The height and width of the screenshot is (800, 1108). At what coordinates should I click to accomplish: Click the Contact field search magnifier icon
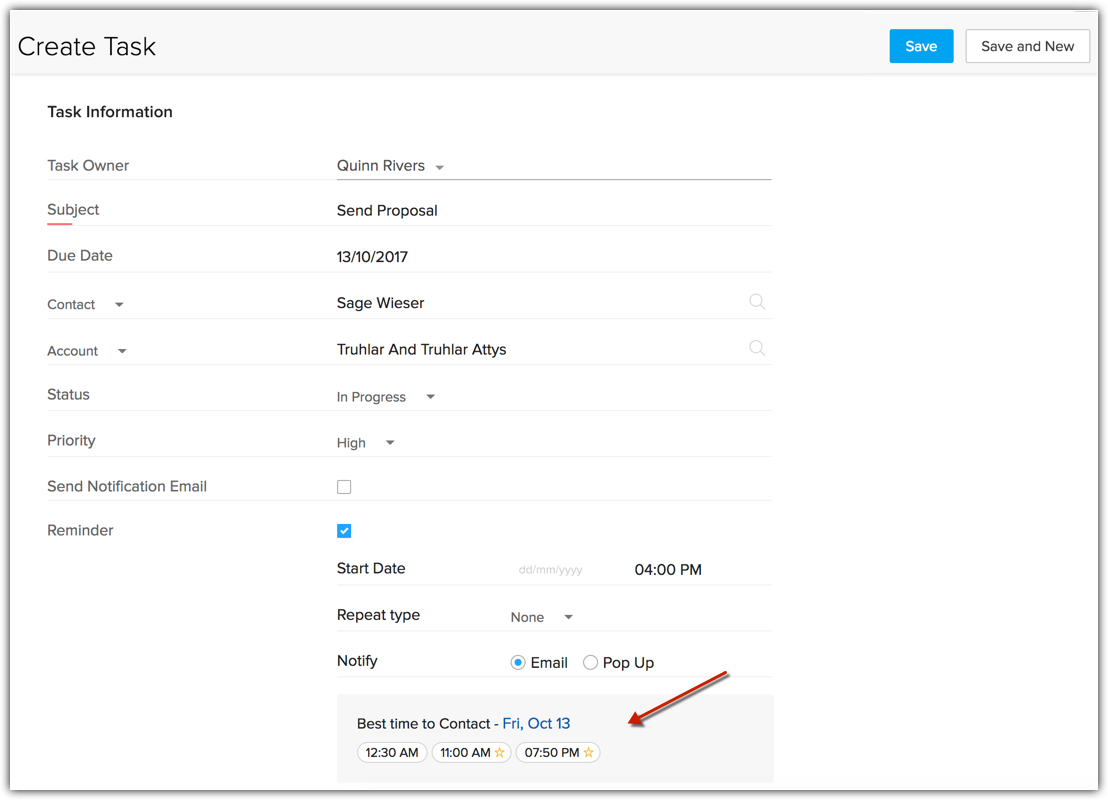757,302
